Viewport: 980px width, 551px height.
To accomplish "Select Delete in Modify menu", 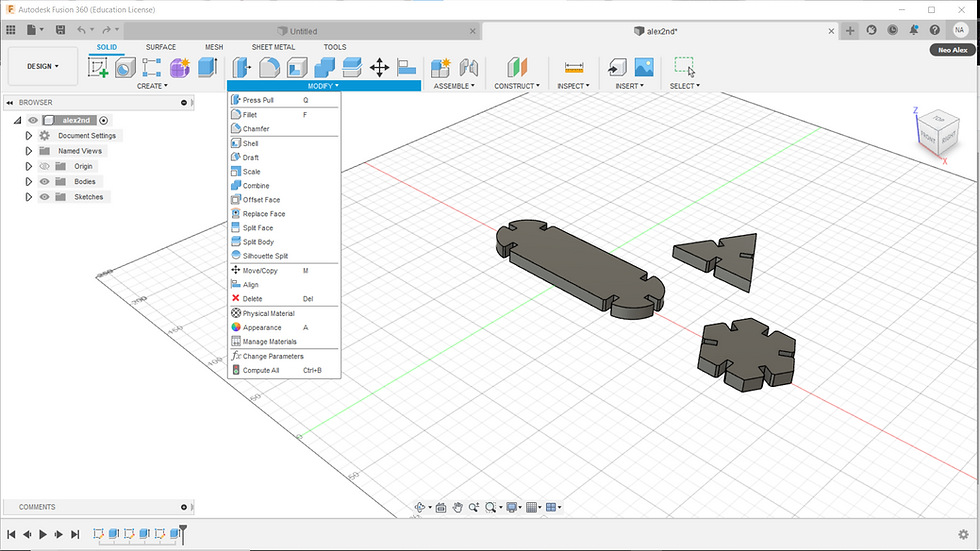I will 284,299.
